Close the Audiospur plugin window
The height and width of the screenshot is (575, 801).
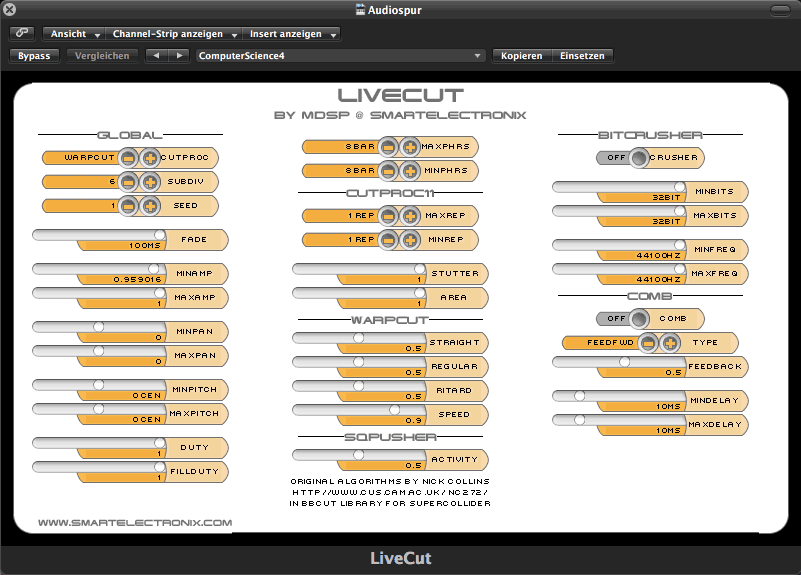click(9, 9)
